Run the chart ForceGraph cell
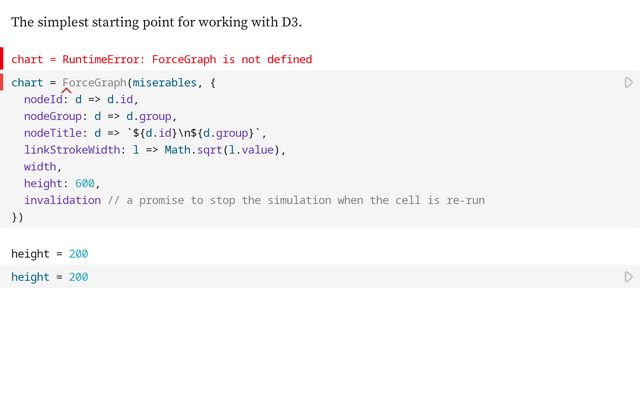640x400 pixels. coord(628,83)
